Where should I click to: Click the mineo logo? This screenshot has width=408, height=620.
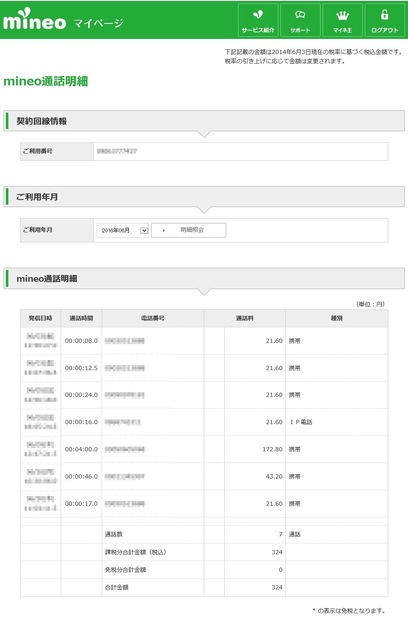click(x=34, y=19)
